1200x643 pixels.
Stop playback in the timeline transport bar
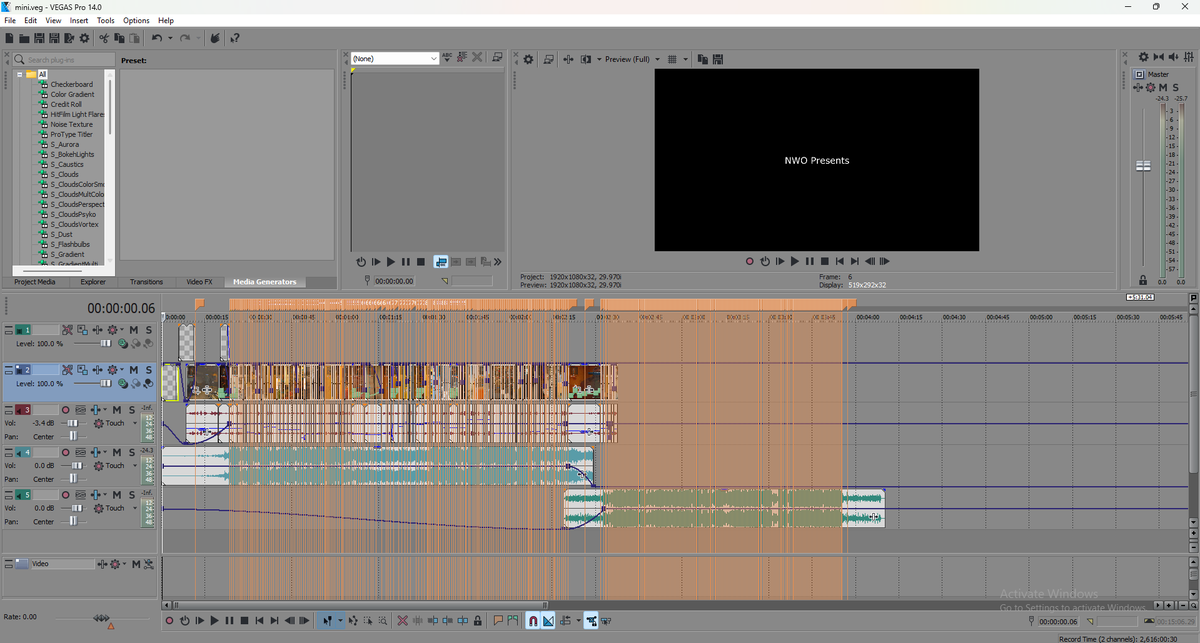[x=244, y=621]
